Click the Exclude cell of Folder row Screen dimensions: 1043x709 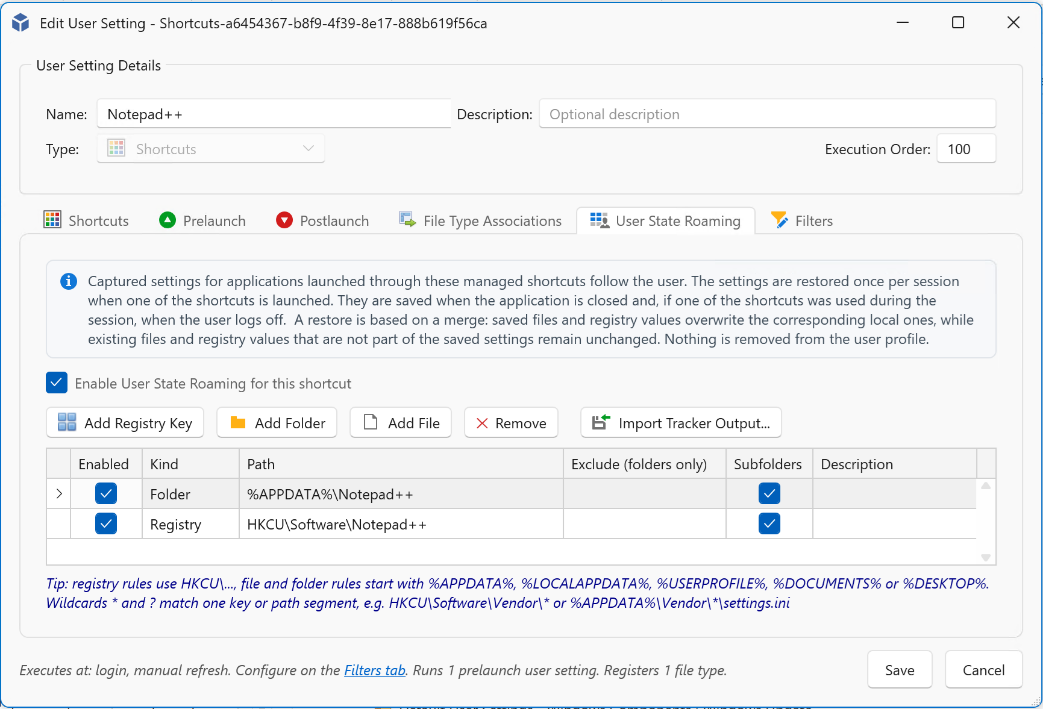pyautogui.click(x=645, y=494)
